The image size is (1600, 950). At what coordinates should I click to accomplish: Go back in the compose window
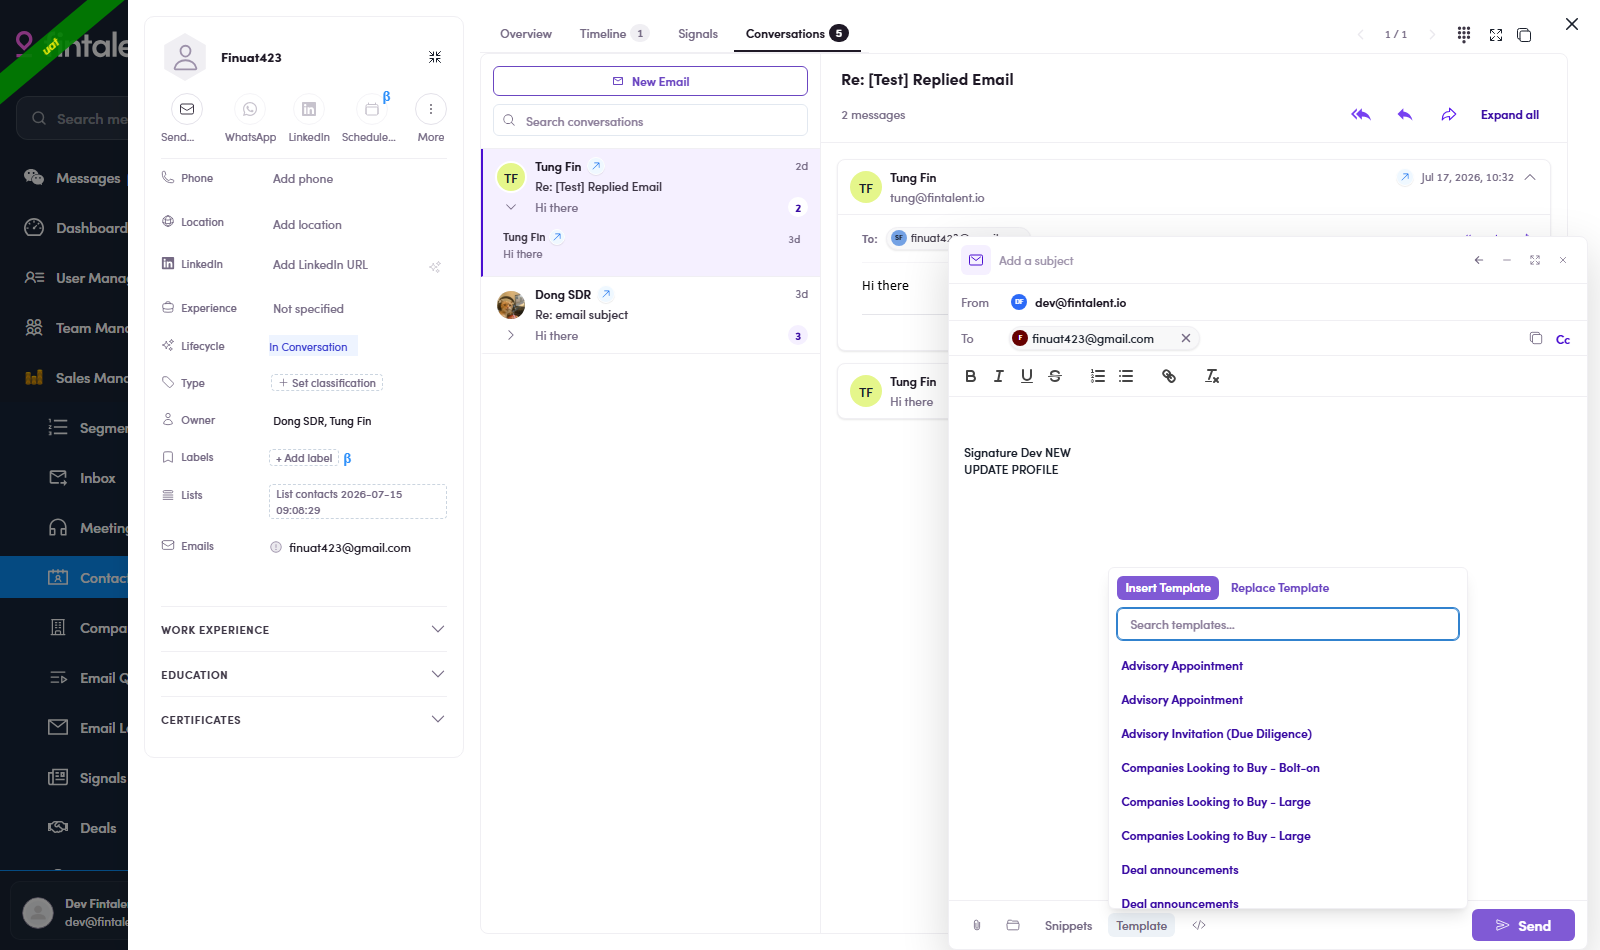[1479, 260]
